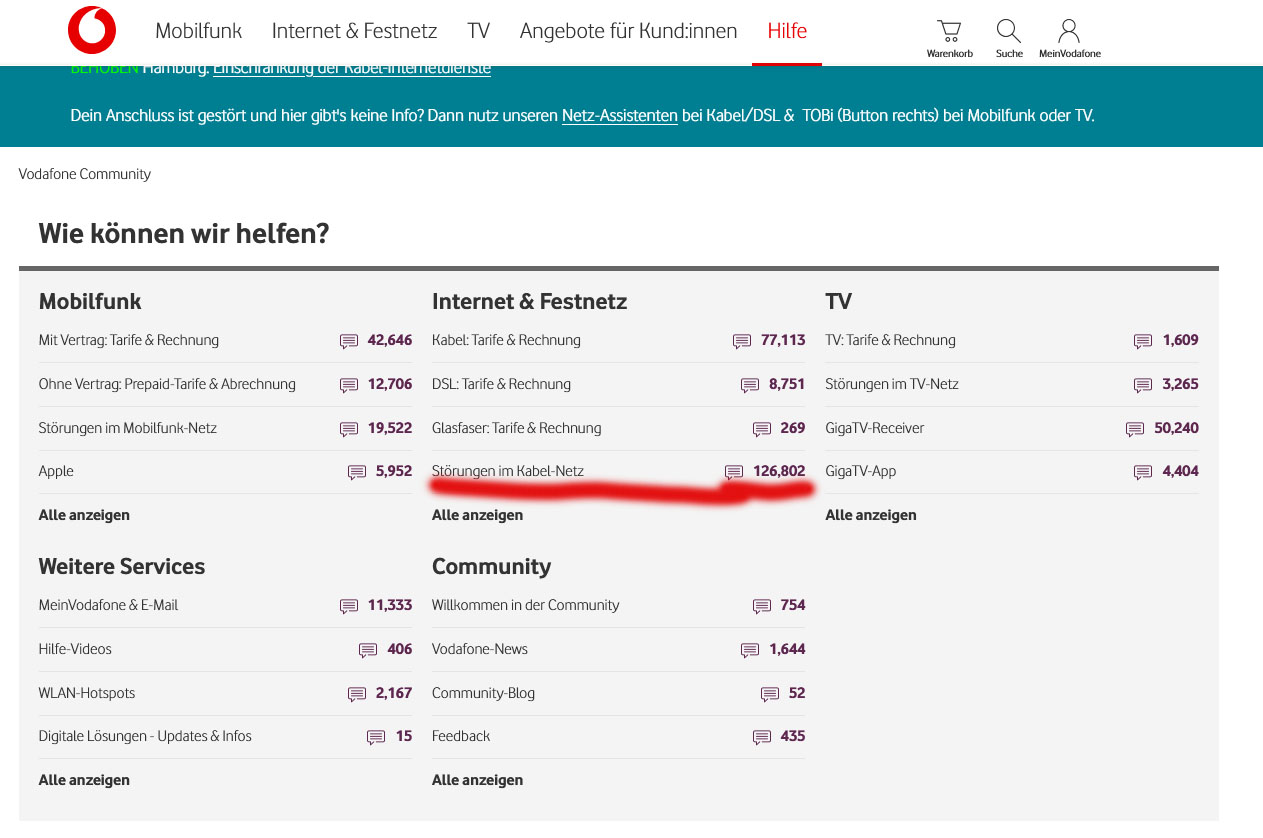Click the Community section heading
The image size is (1263, 838).
point(491,567)
